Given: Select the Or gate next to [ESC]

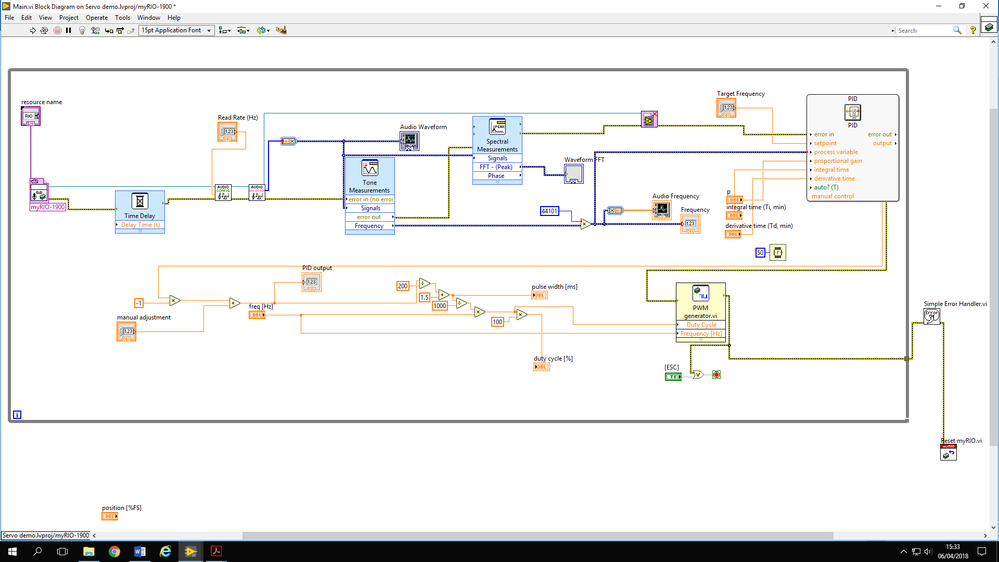Looking at the screenshot, I should pyautogui.click(x=698, y=375).
